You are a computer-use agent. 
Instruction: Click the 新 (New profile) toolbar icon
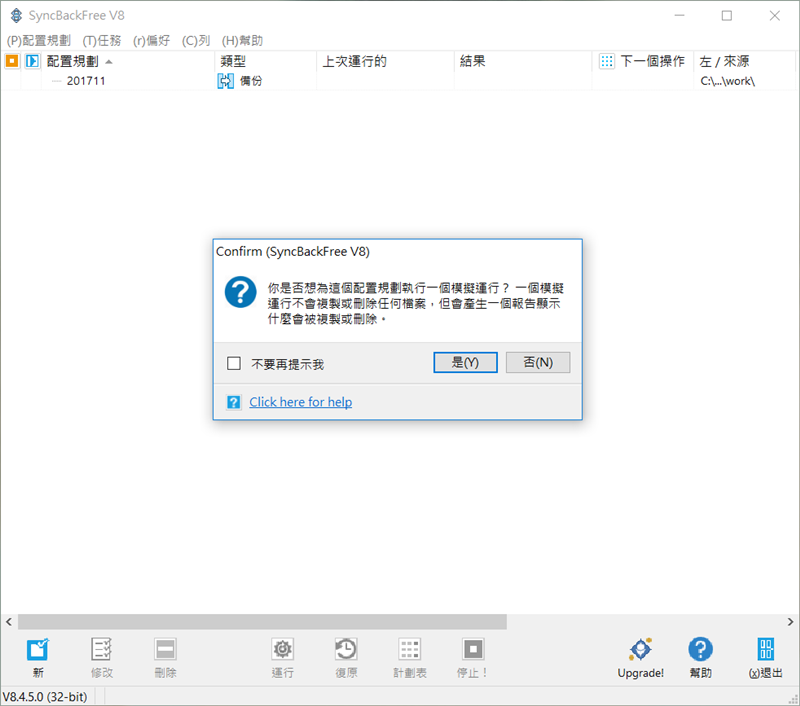click(x=38, y=649)
